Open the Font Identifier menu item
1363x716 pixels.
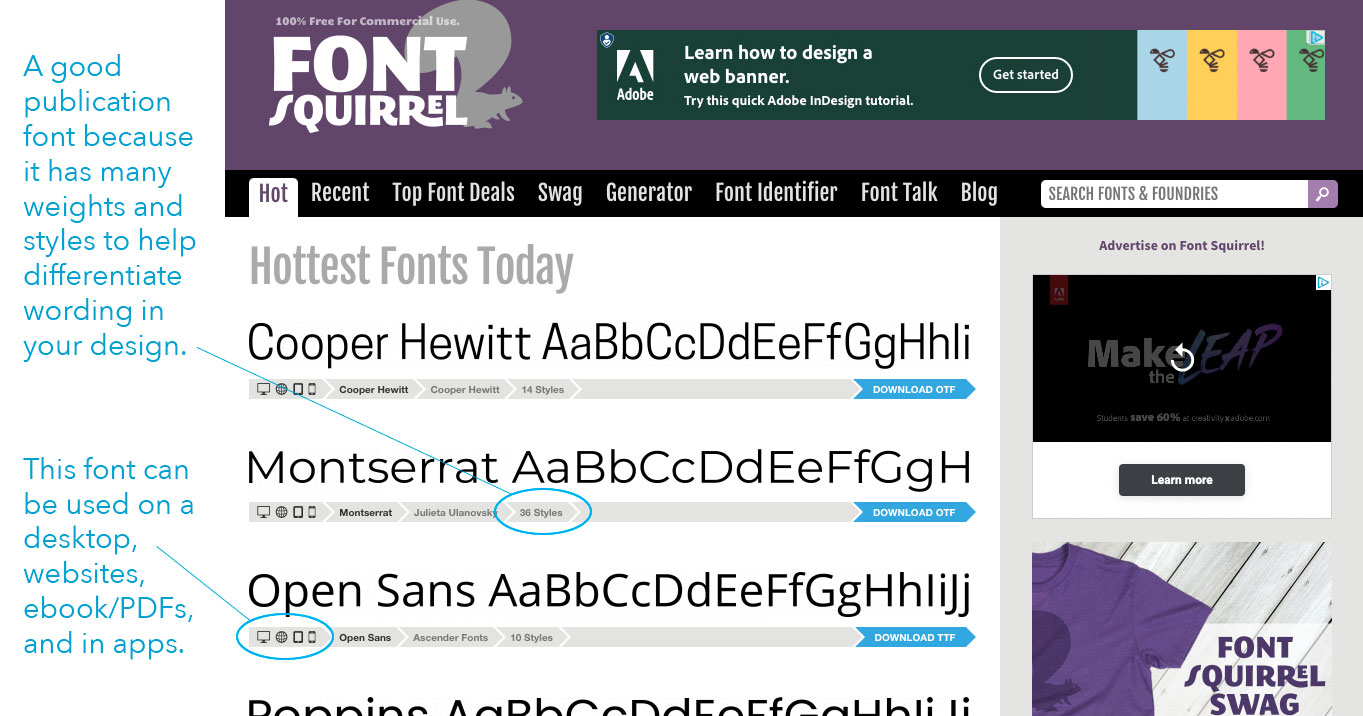click(x=776, y=192)
